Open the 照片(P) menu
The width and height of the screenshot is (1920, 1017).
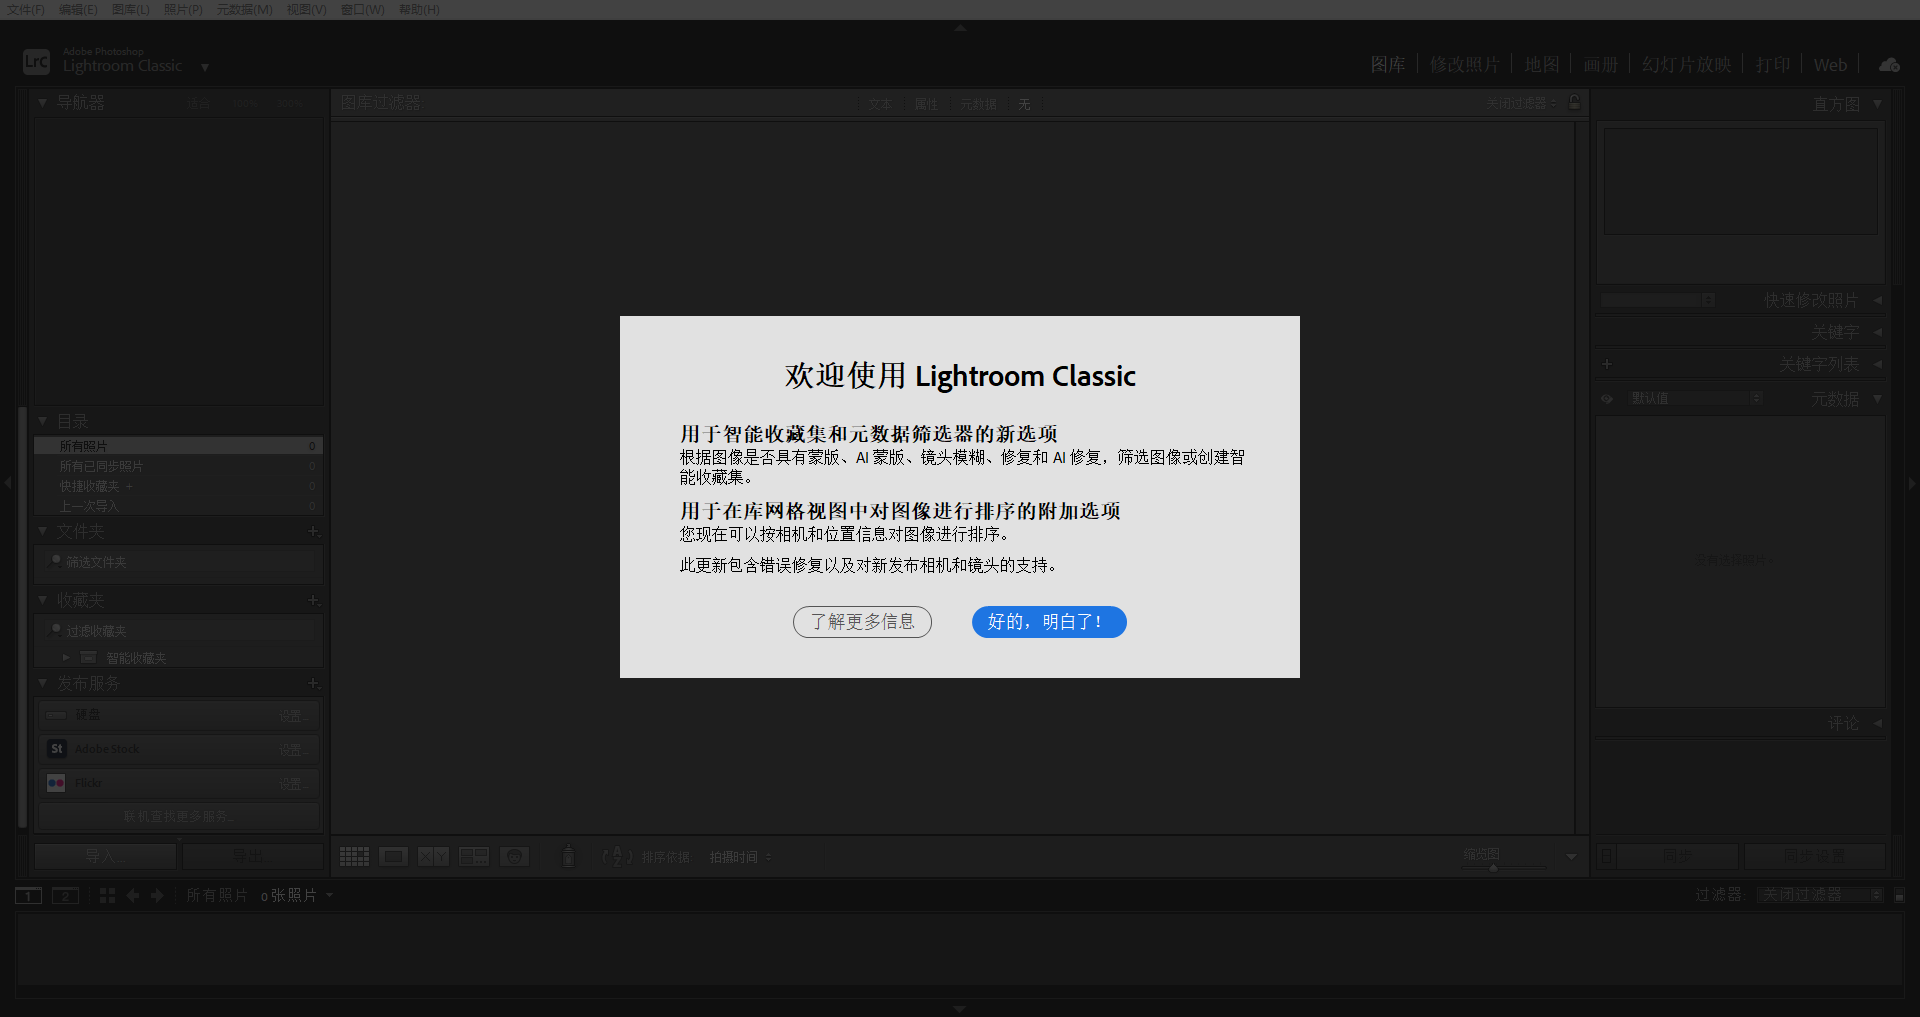point(183,10)
